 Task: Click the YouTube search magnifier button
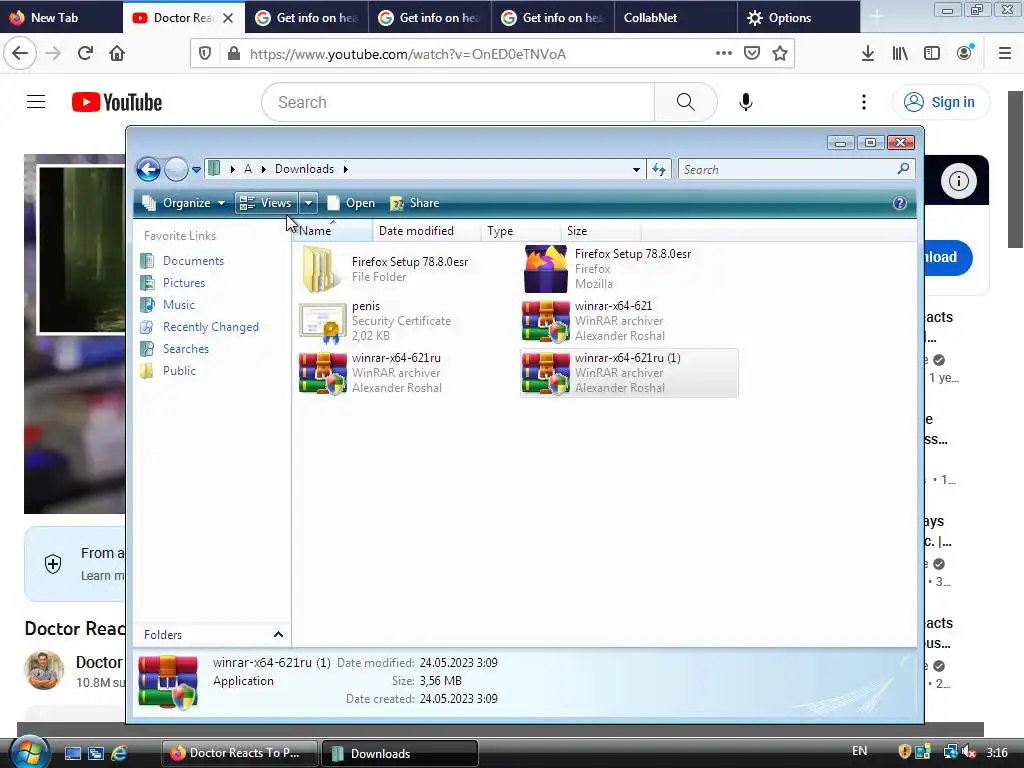click(x=685, y=102)
